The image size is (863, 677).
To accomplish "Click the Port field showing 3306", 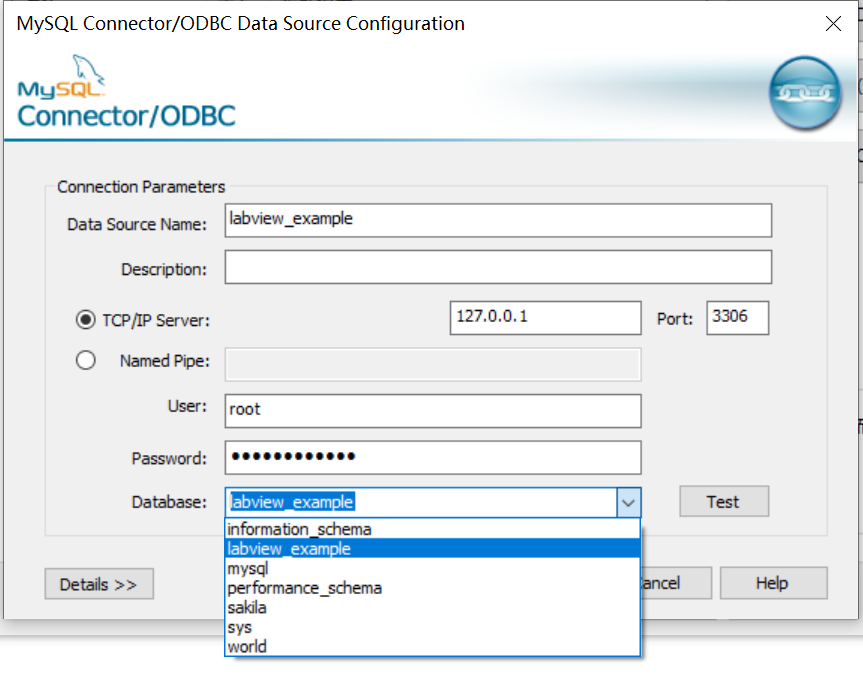I will (738, 318).
